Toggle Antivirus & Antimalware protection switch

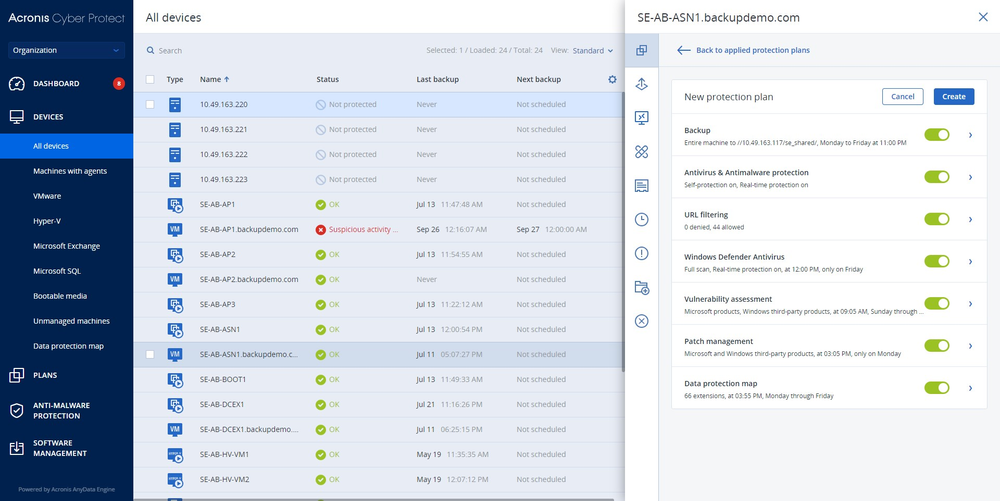pos(937,177)
